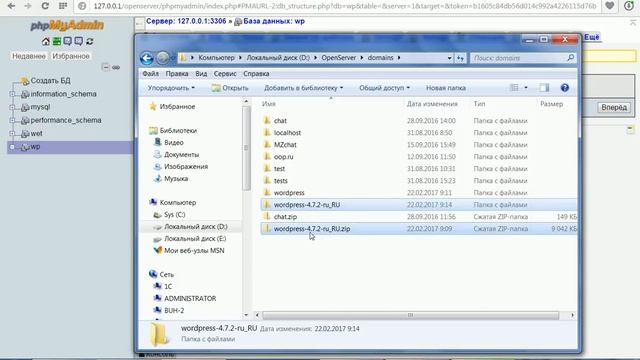640x360 pixels.
Task: Click the Вперед button in phpMyAdmin
Action: point(614,107)
